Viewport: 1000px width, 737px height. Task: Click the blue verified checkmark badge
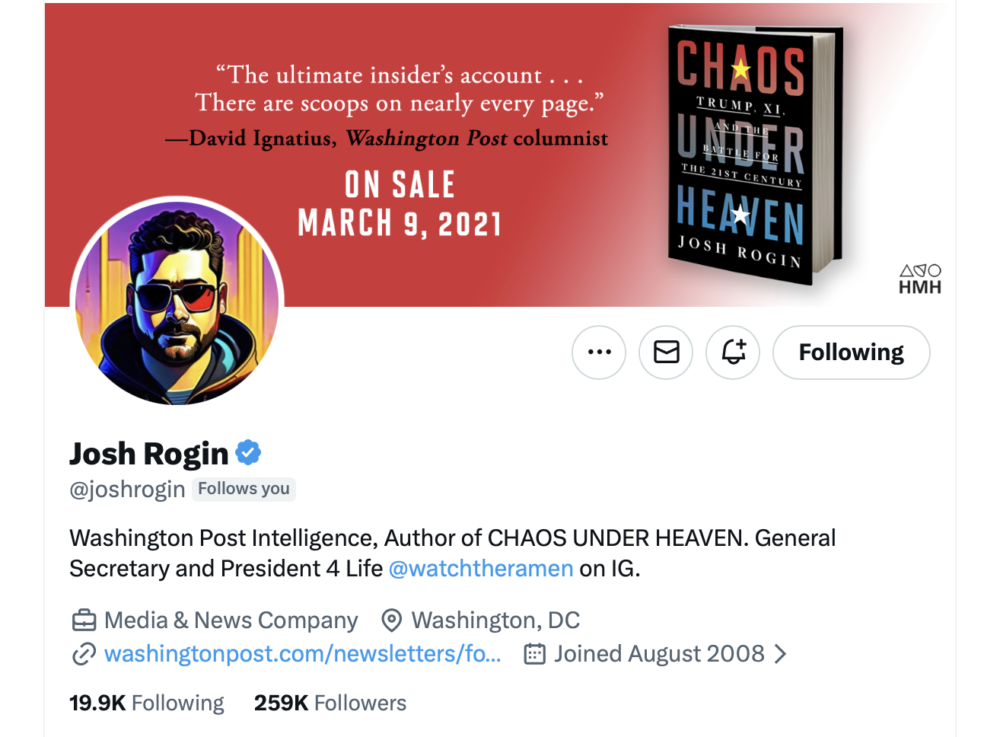[248, 453]
